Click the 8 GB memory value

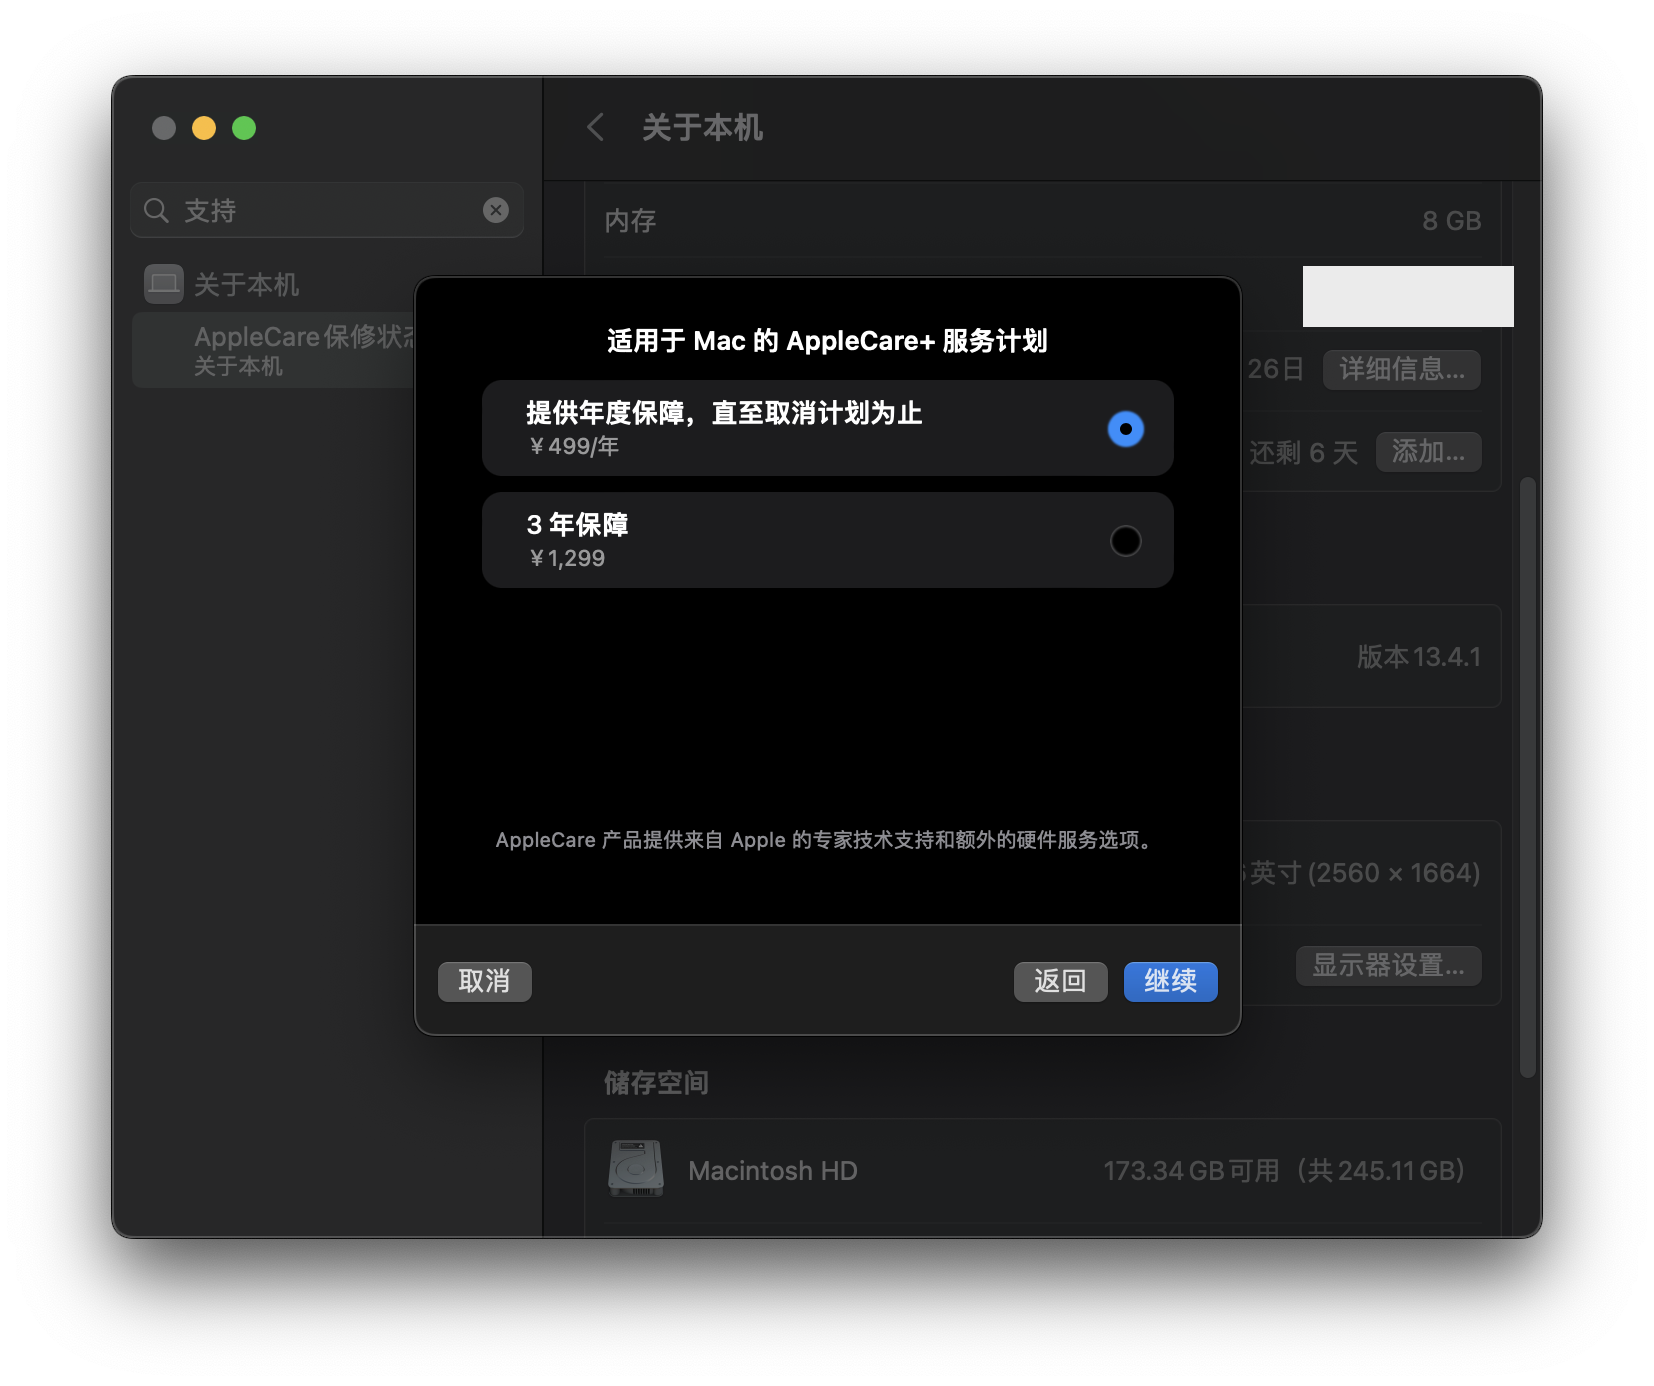pos(1452,221)
